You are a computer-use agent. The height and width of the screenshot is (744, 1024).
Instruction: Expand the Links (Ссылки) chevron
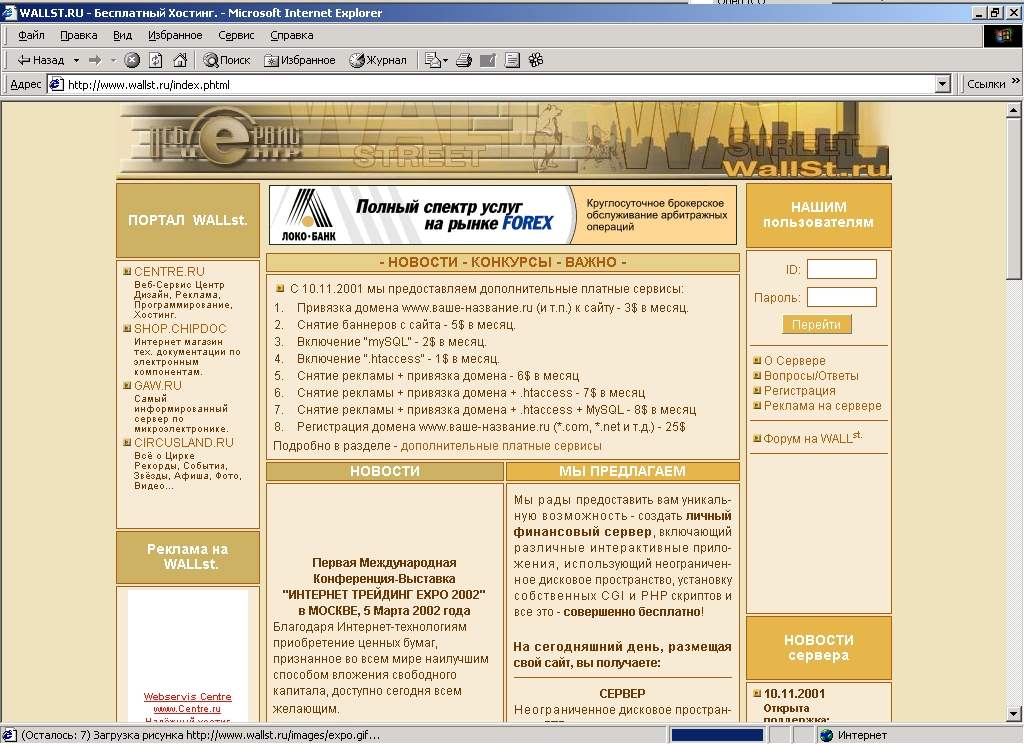click(x=1015, y=81)
